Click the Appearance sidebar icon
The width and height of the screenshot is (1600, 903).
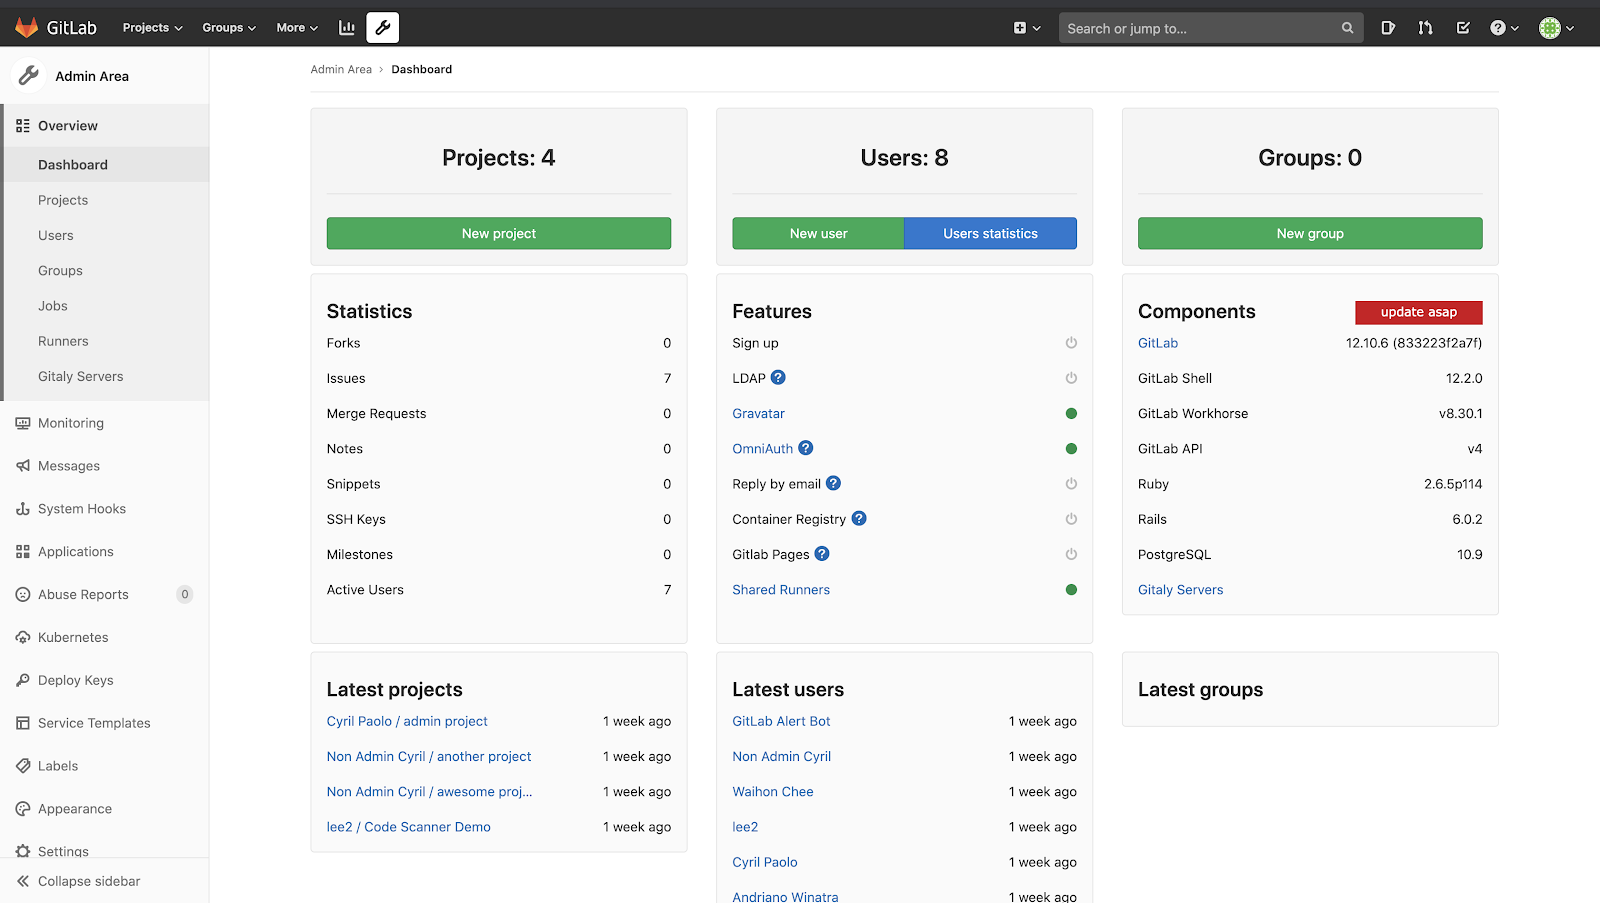coord(23,809)
